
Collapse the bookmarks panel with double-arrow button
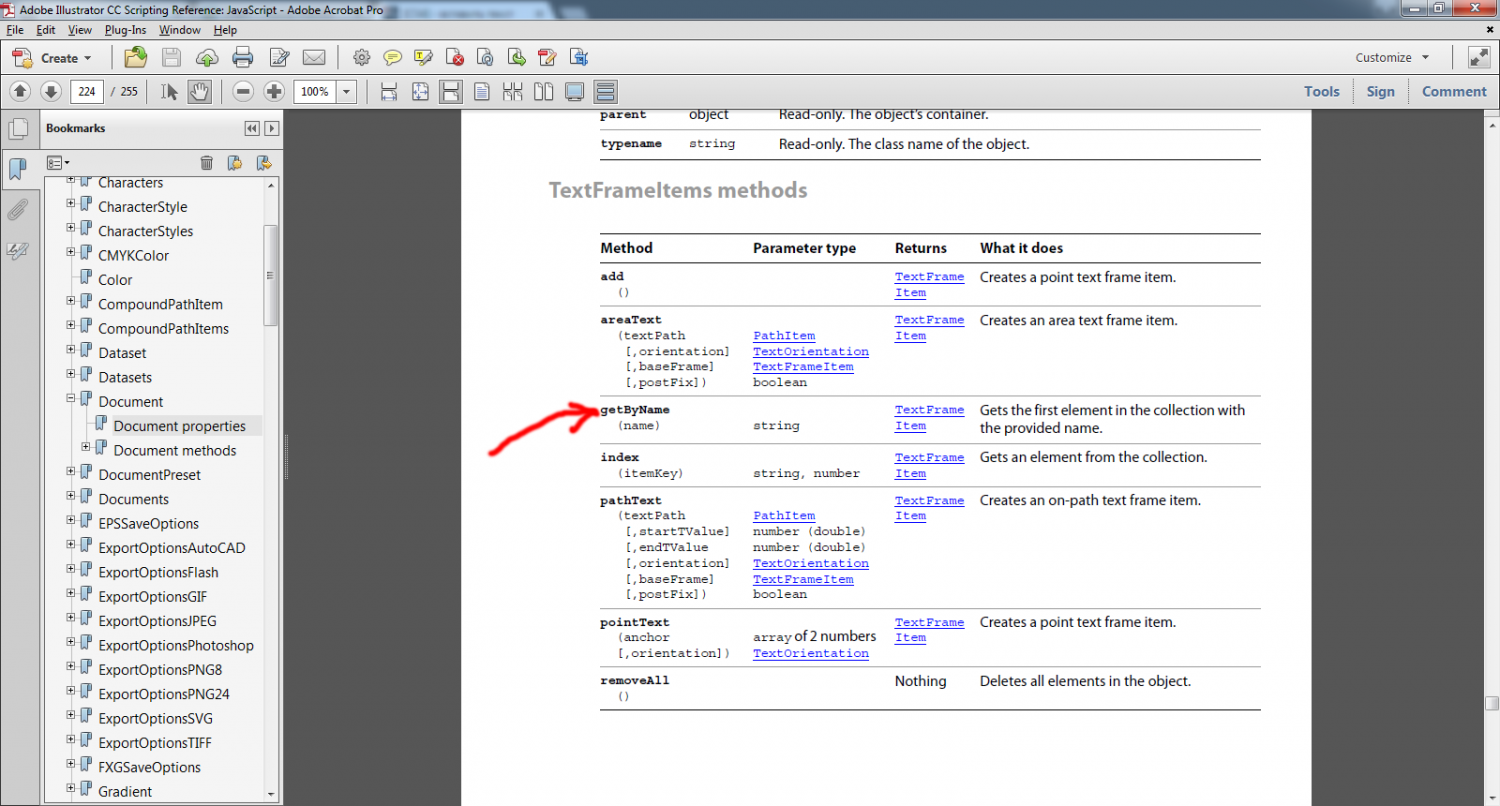pos(252,128)
